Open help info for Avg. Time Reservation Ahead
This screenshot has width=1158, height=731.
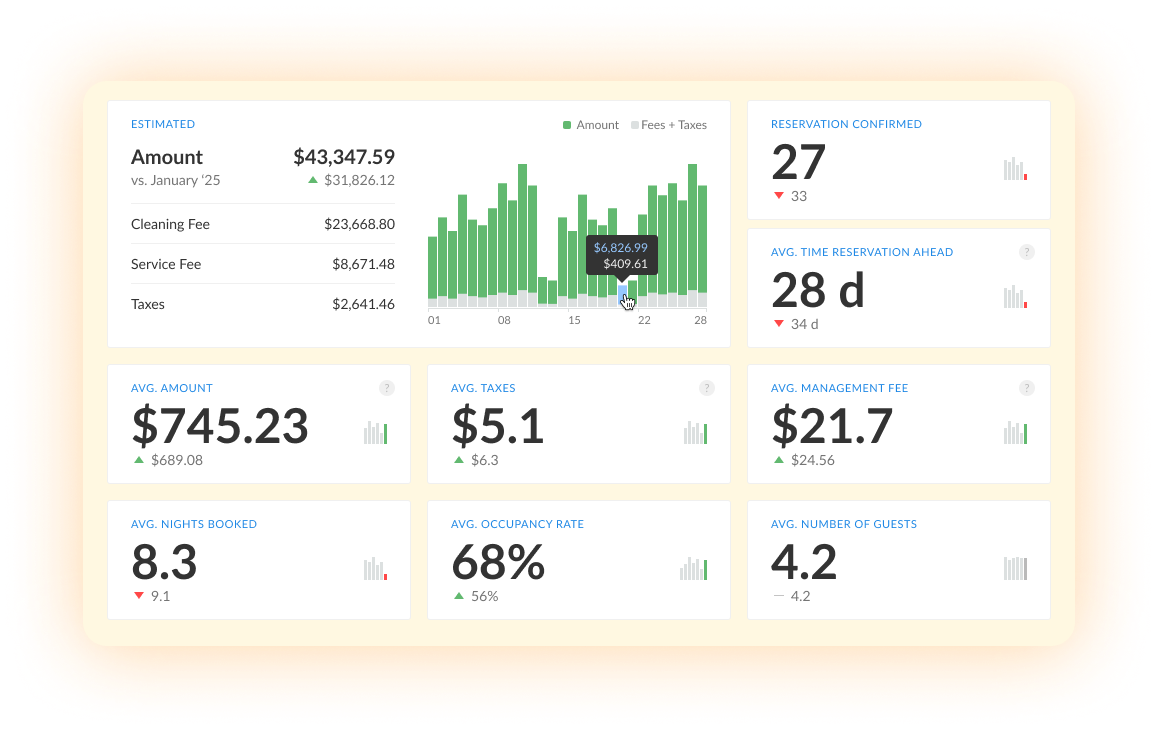pyautogui.click(x=1026, y=252)
